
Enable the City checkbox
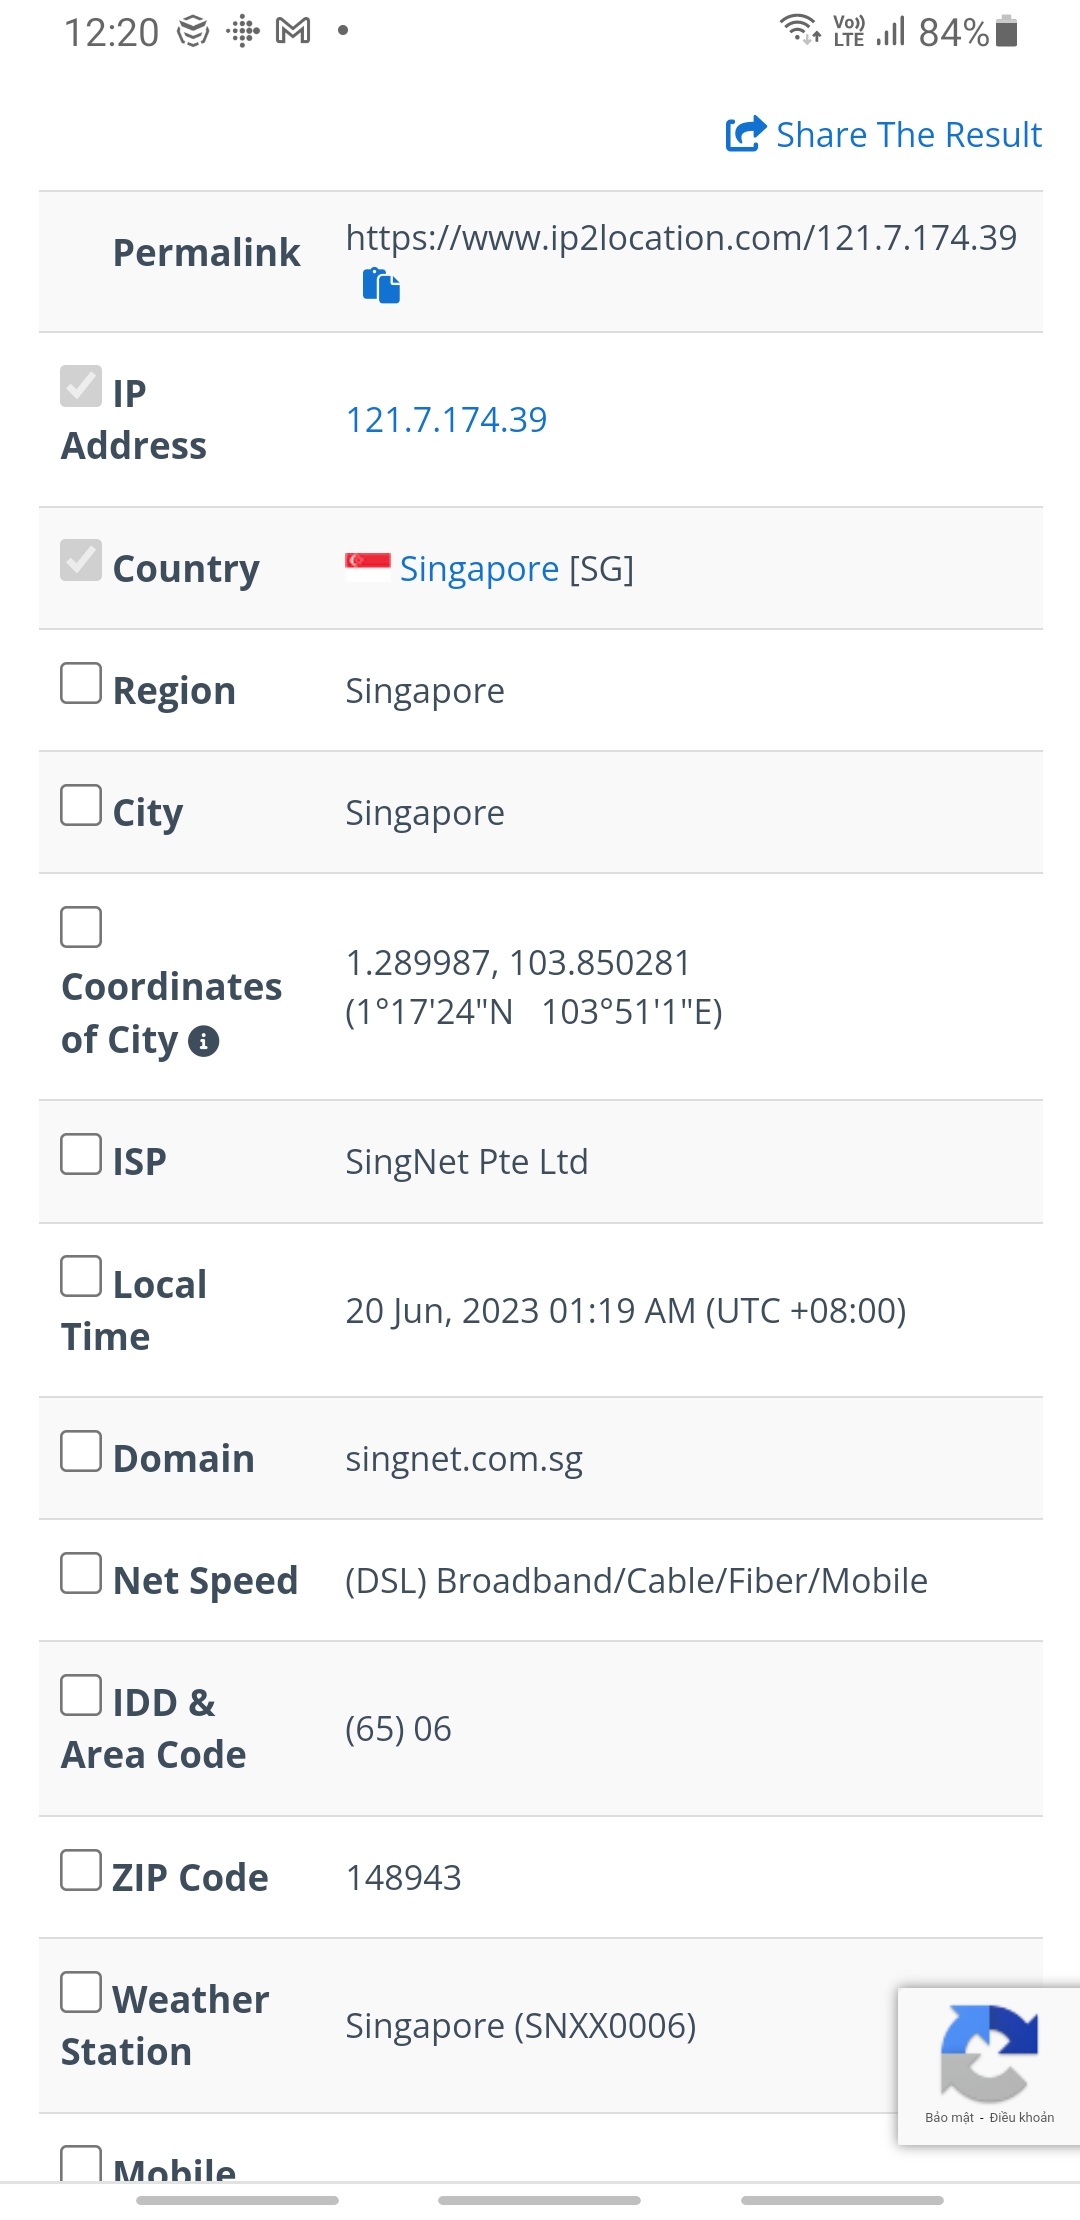click(x=81, y=806)
